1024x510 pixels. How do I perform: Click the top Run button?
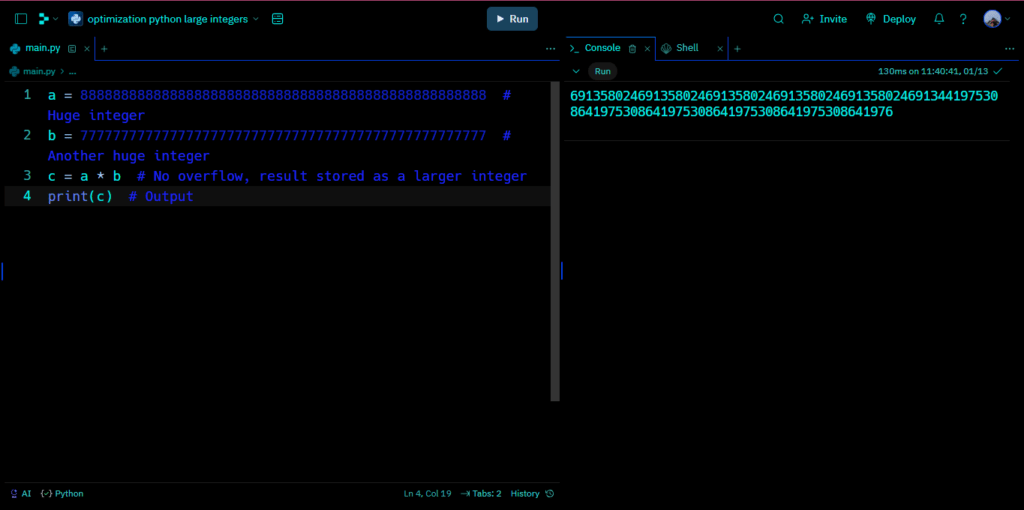coord(512,19)
